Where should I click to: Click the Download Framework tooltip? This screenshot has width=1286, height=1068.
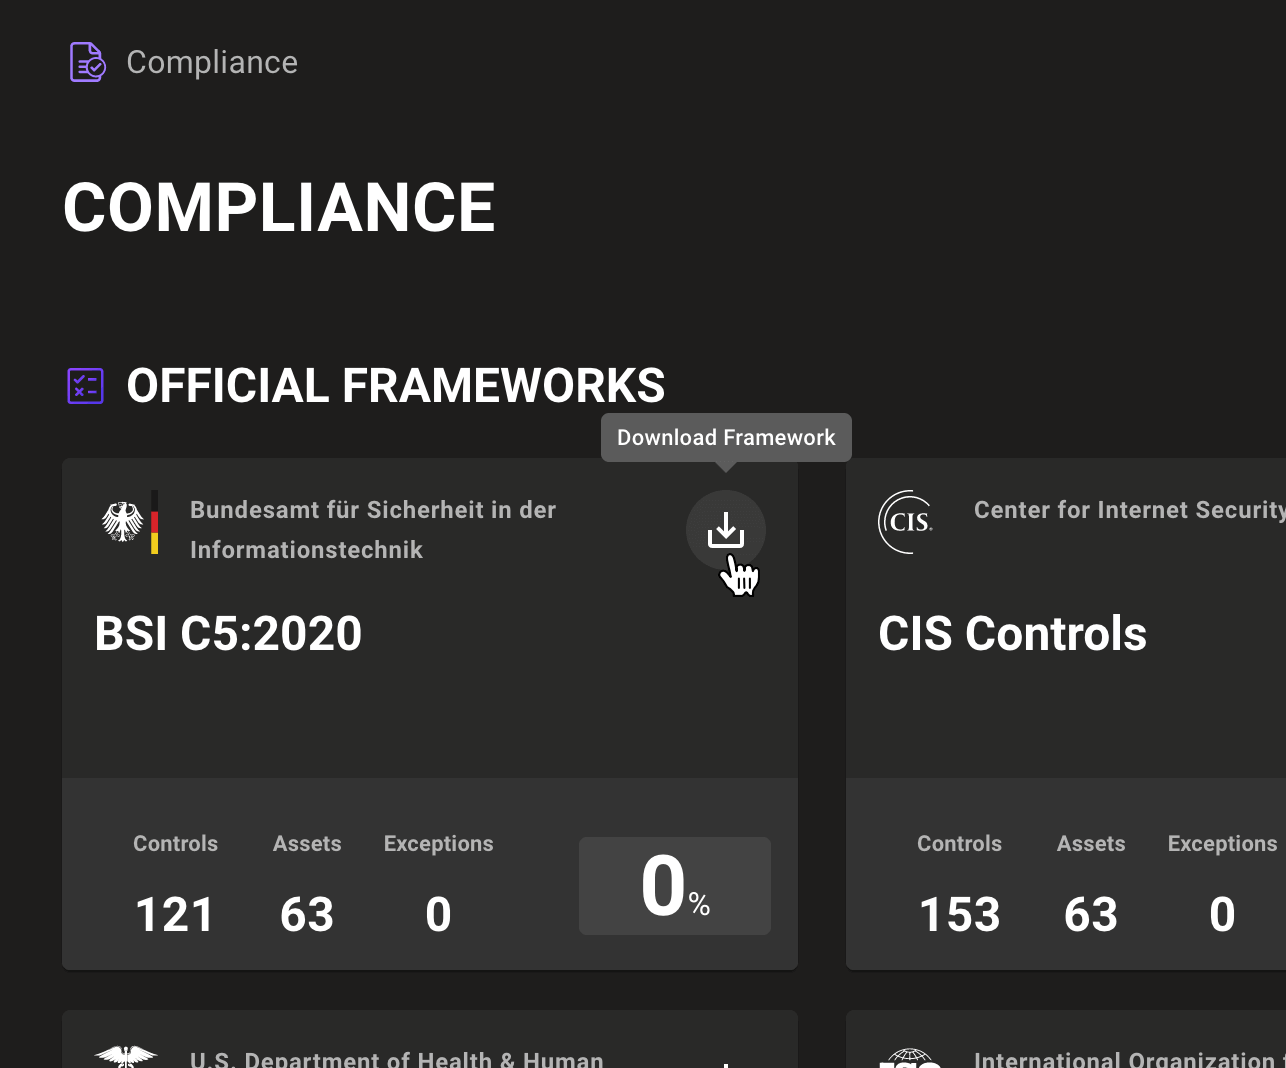point(725,437)
